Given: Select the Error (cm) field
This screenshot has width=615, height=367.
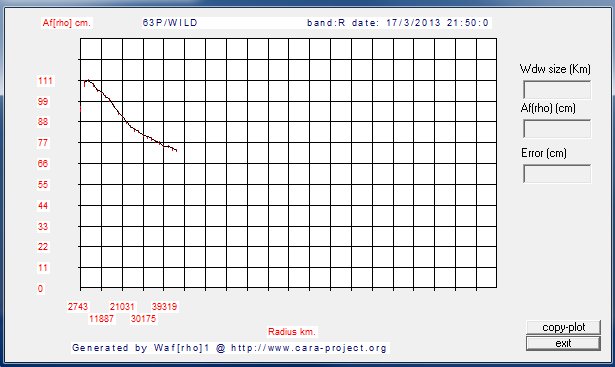Looking at the screenshot, I should (x=557, y=174).
